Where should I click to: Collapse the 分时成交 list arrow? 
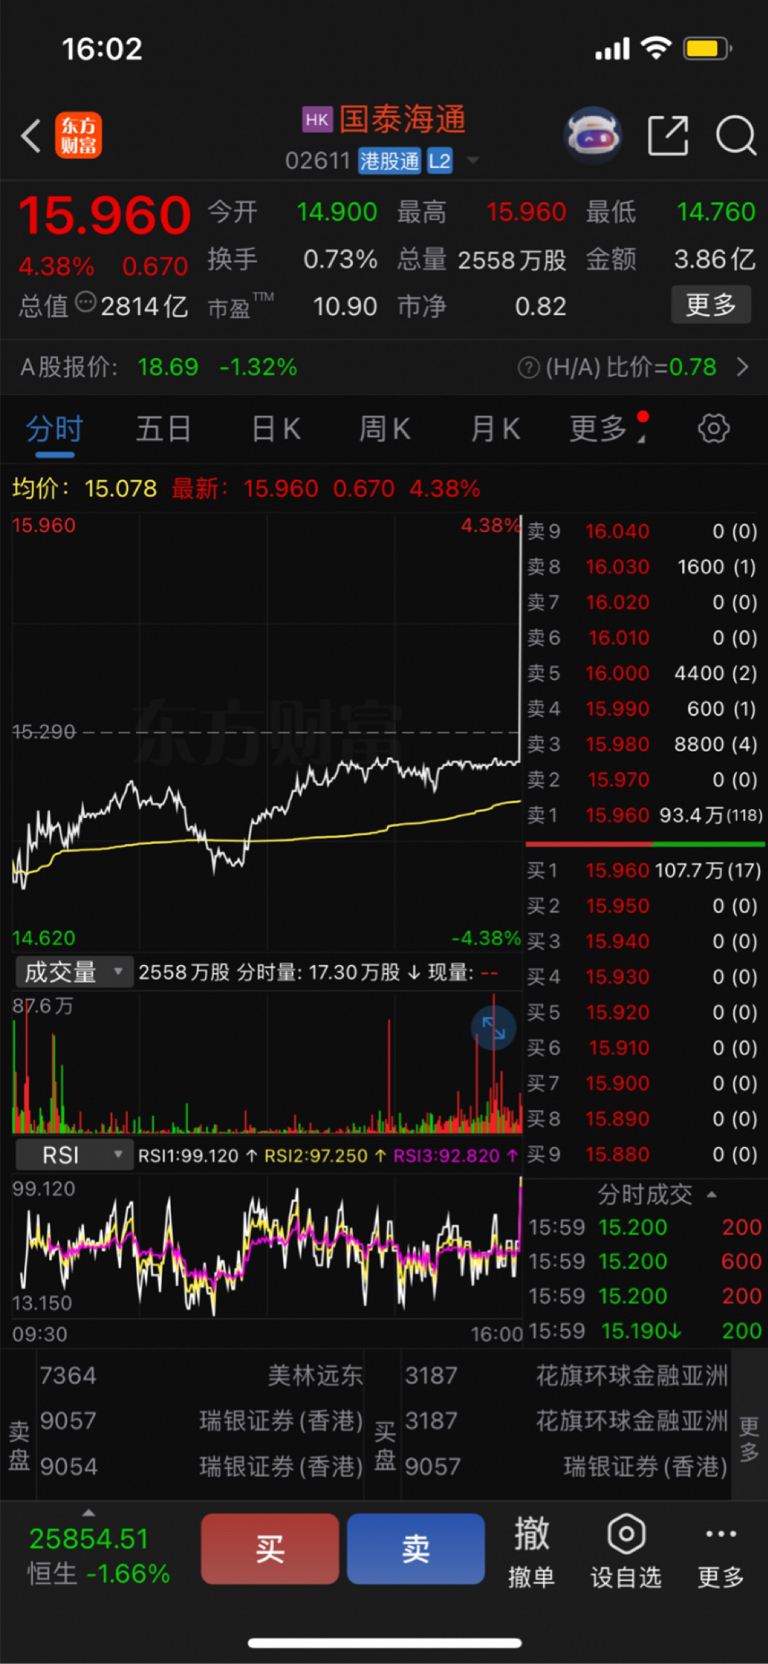tap(712, 1194)
